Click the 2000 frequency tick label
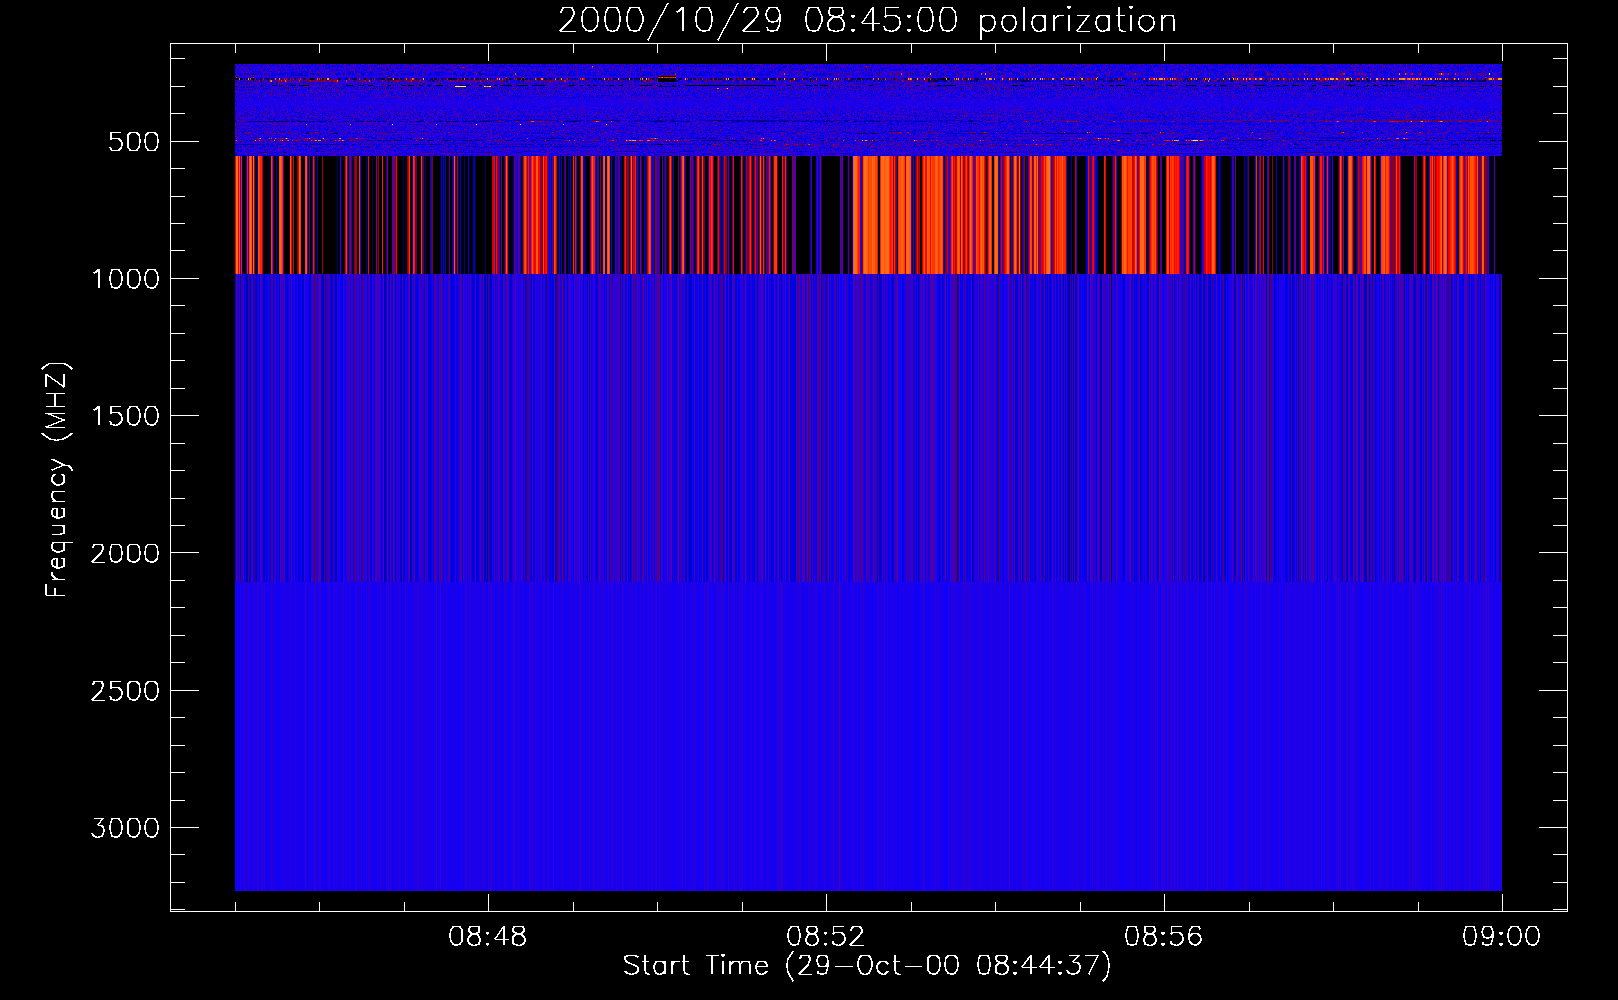Image resolution: width=1618 pixels, height=1000 pixels. (125, 553)
